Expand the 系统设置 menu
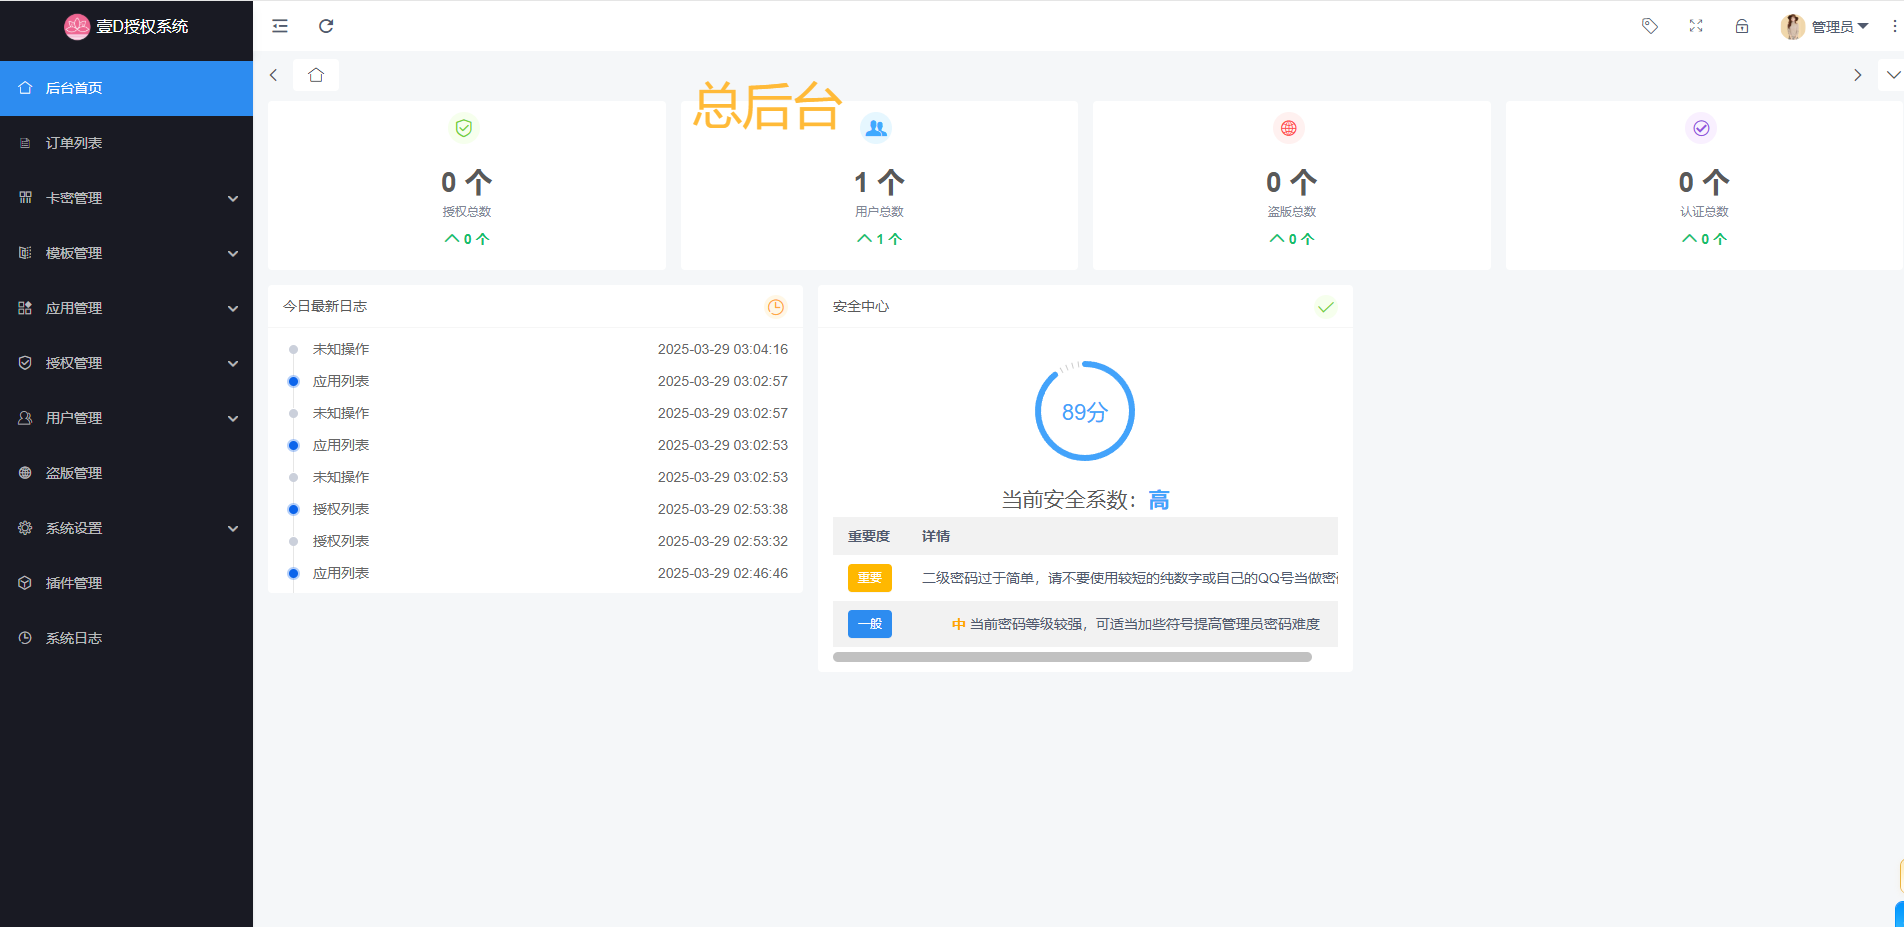 pos(73,527)
